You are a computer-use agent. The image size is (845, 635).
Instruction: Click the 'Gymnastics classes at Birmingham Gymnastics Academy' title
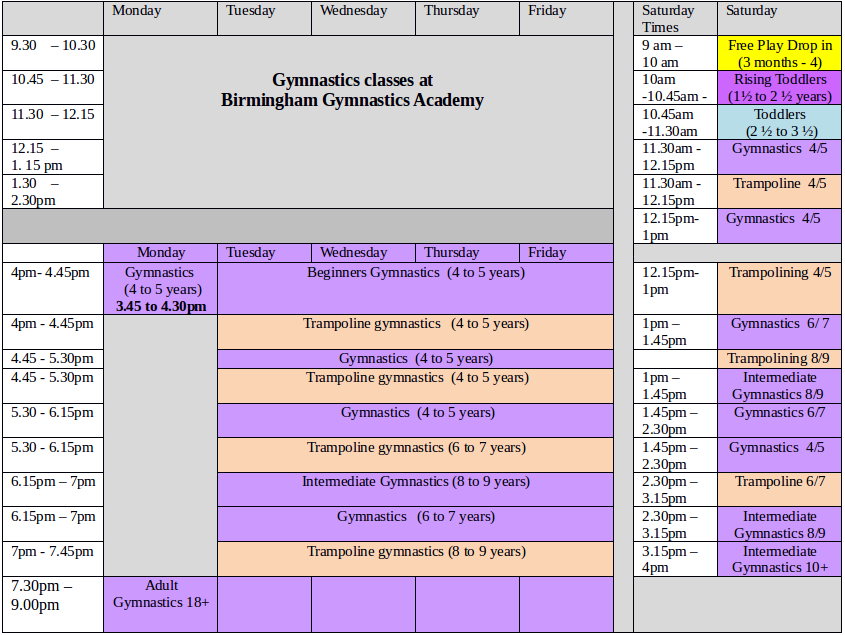click(x=352, y=90)
